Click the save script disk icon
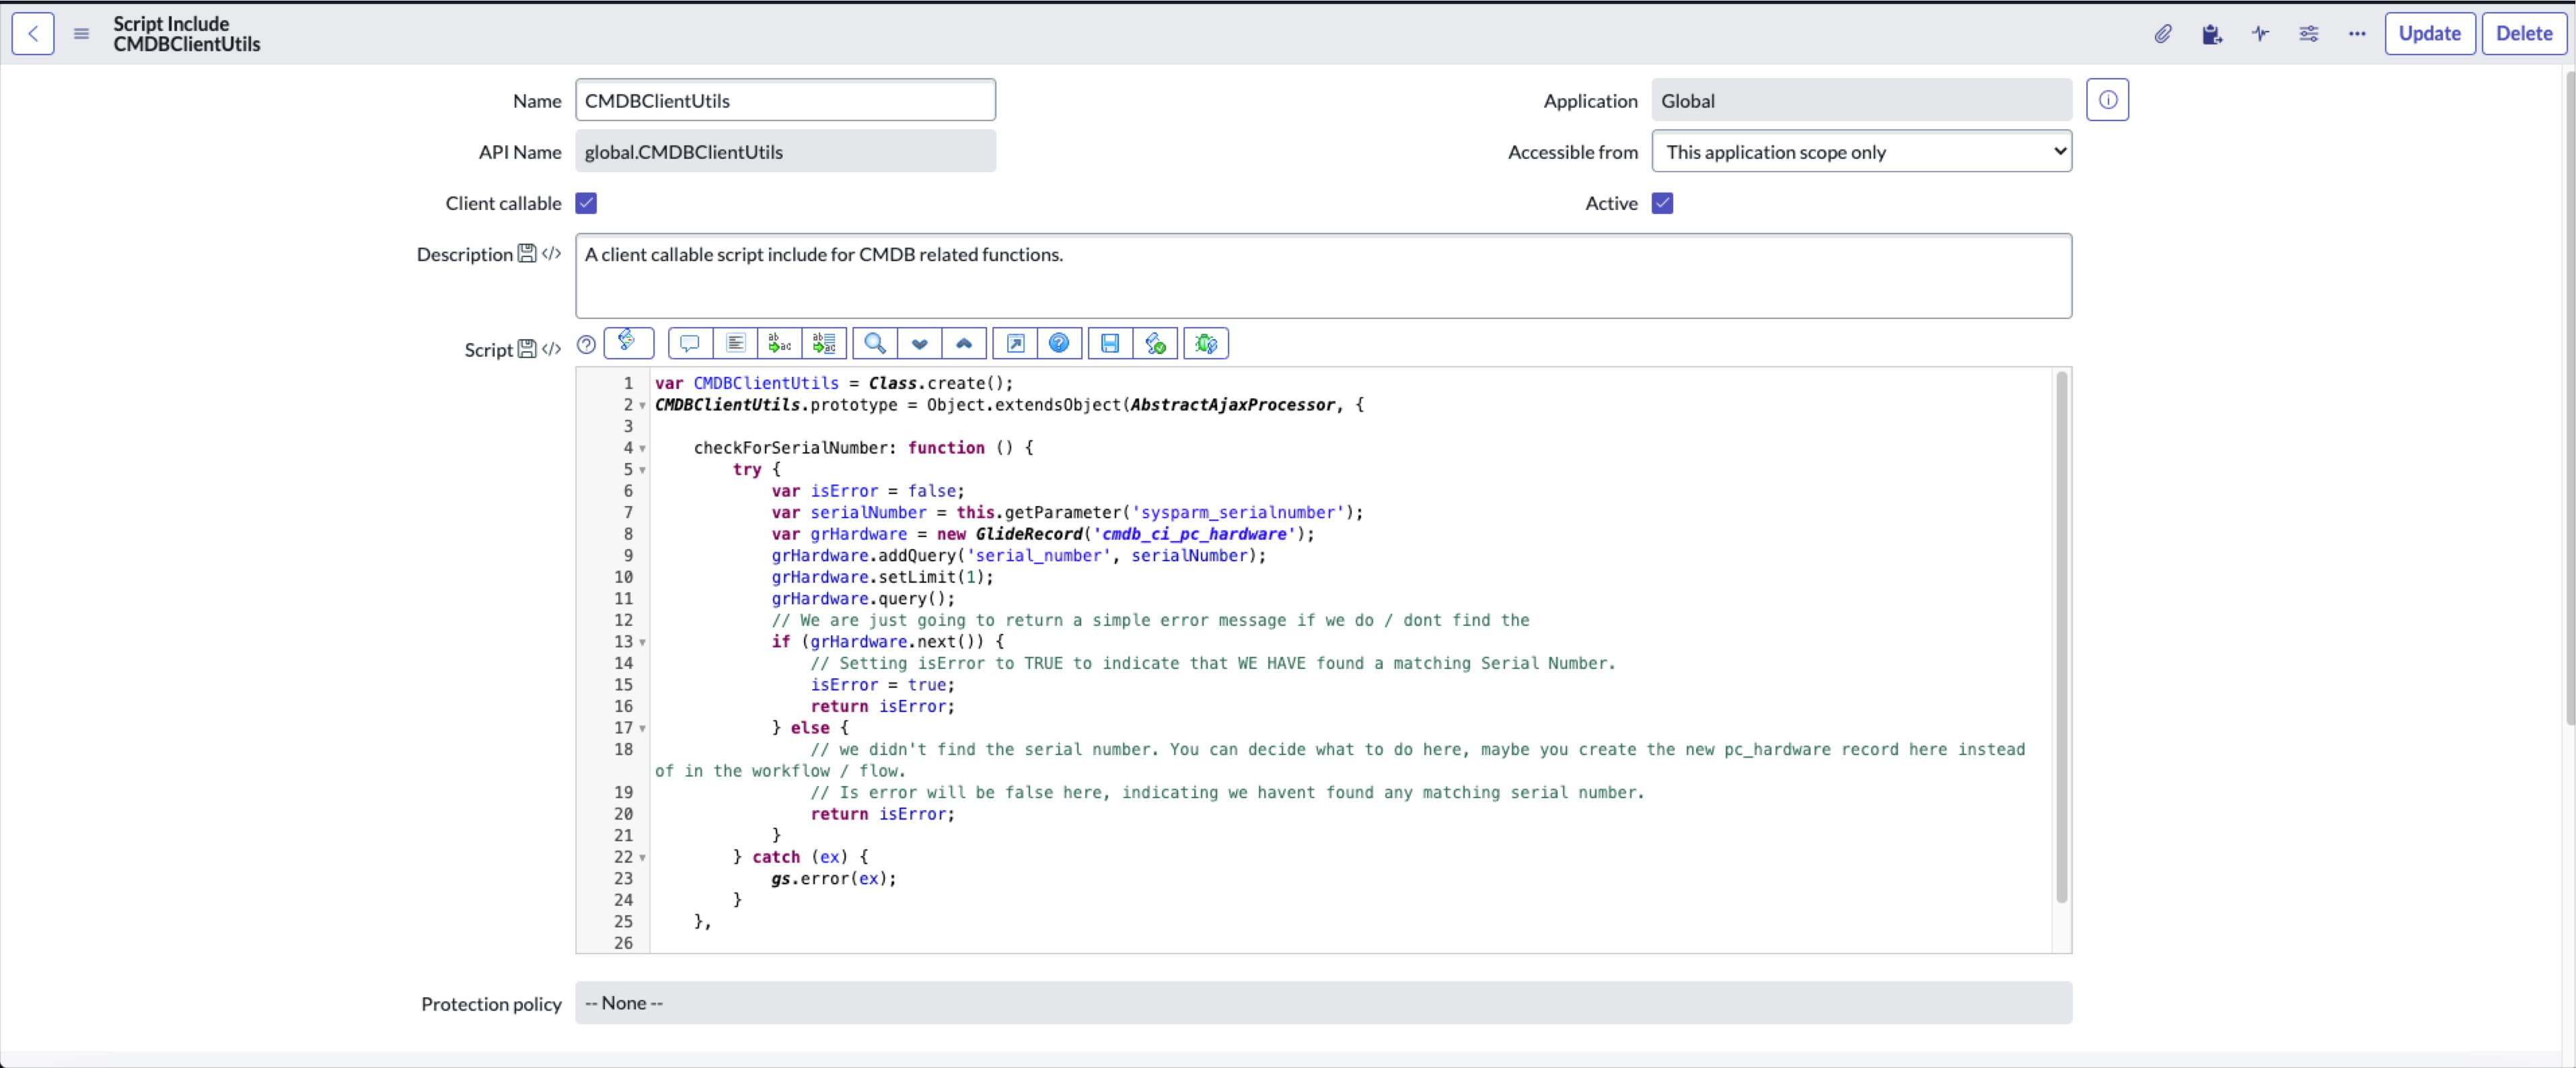This screenshot has width=2576, height=1068. pyautogui.click(x=1110, y=344)
